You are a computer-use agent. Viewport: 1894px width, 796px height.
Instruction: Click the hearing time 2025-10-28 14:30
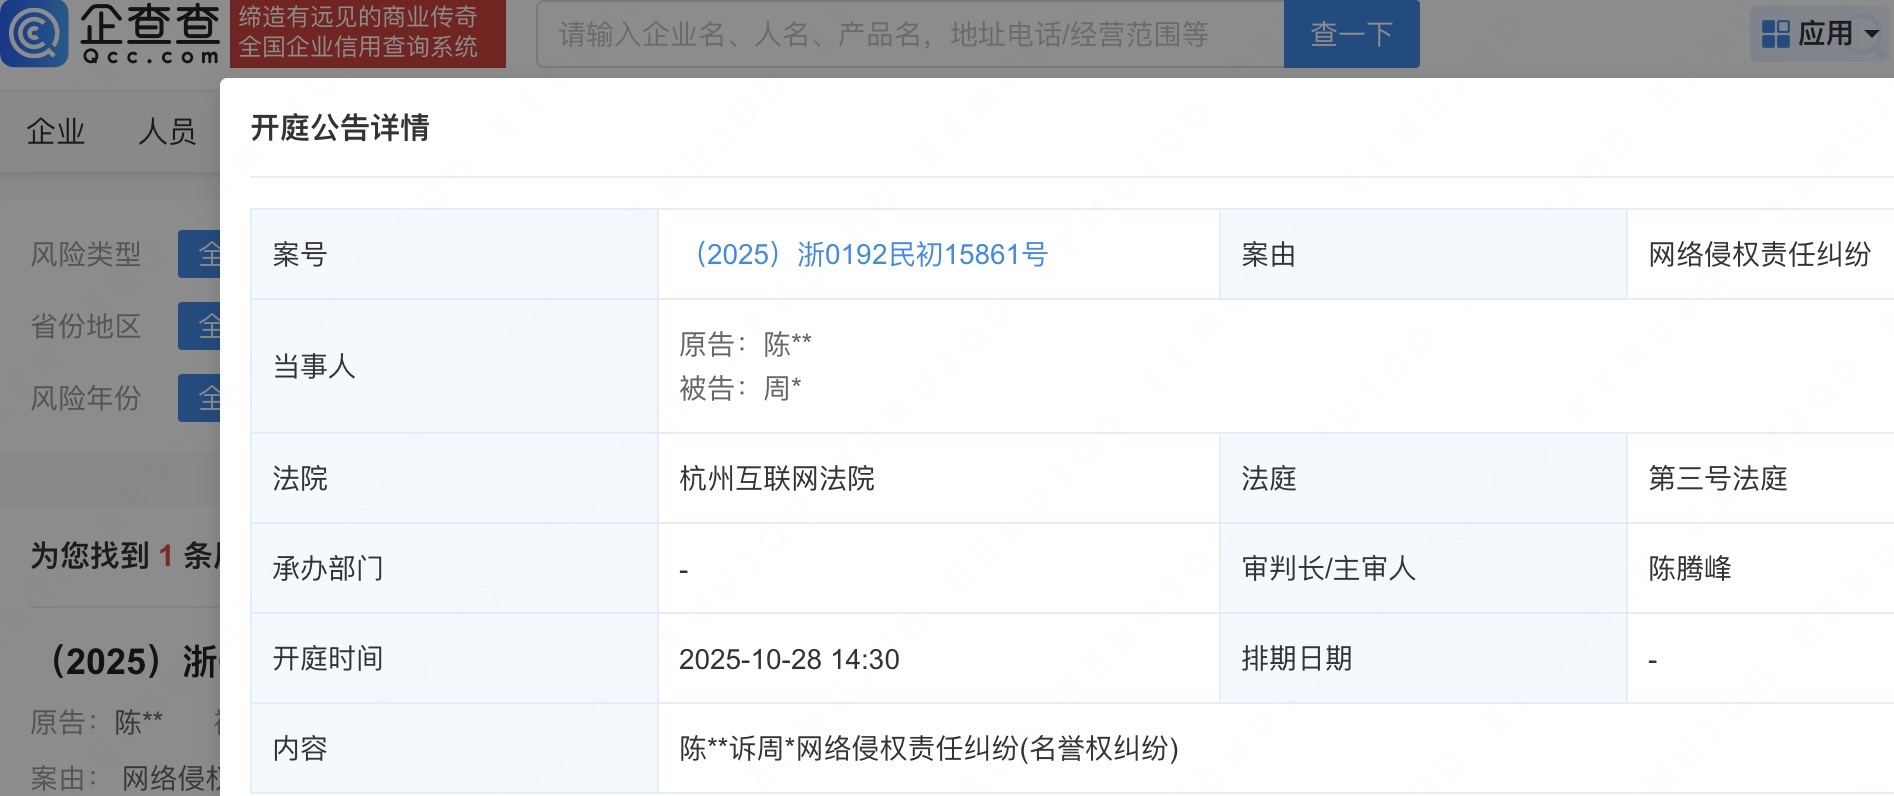(x=789, y=660)
